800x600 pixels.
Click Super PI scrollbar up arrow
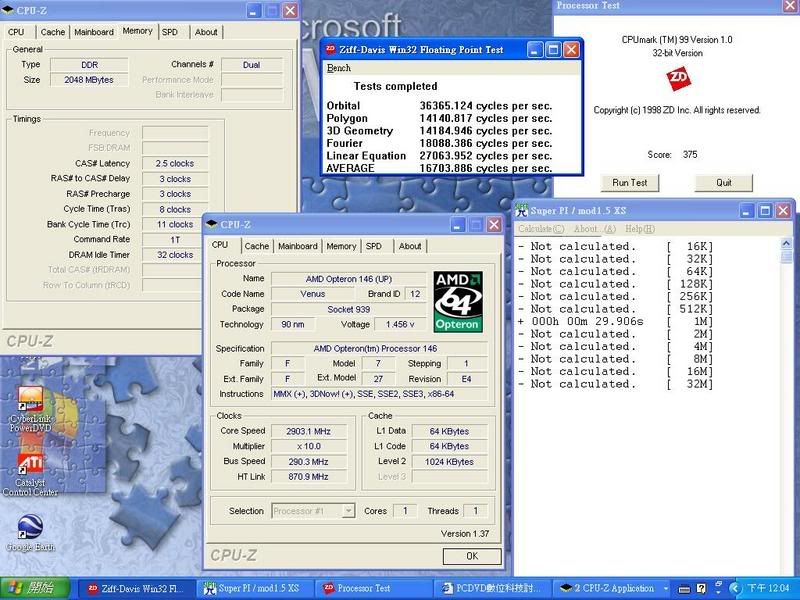(x=786, y=244)
